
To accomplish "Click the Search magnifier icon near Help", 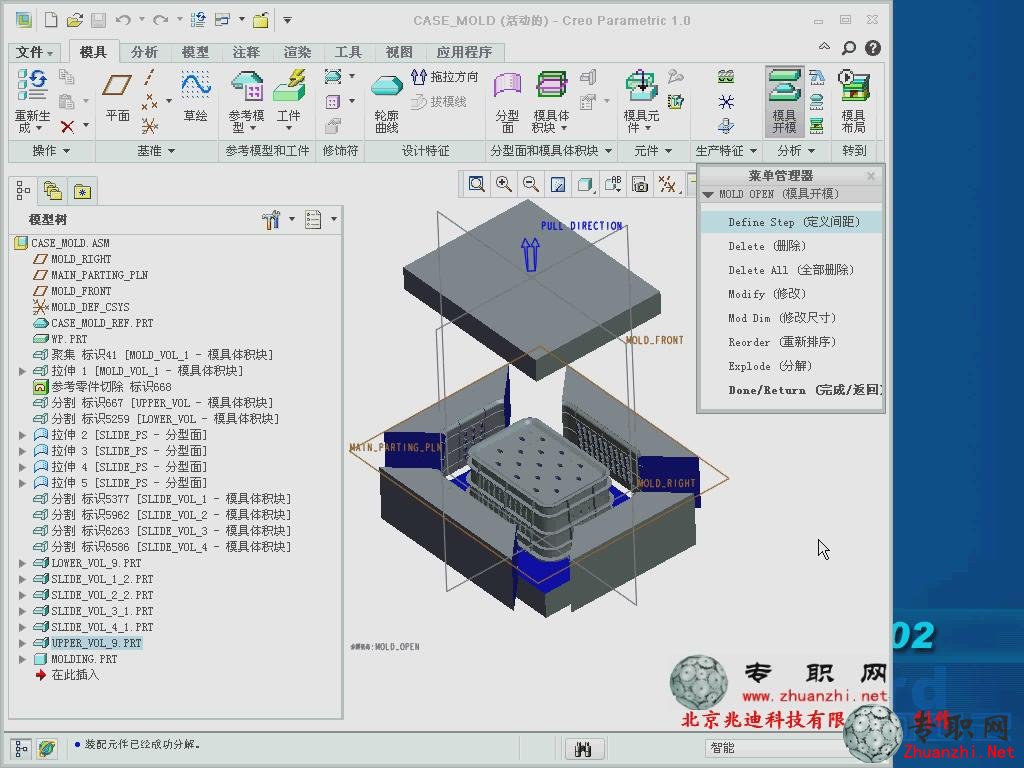I will [848, 48].
